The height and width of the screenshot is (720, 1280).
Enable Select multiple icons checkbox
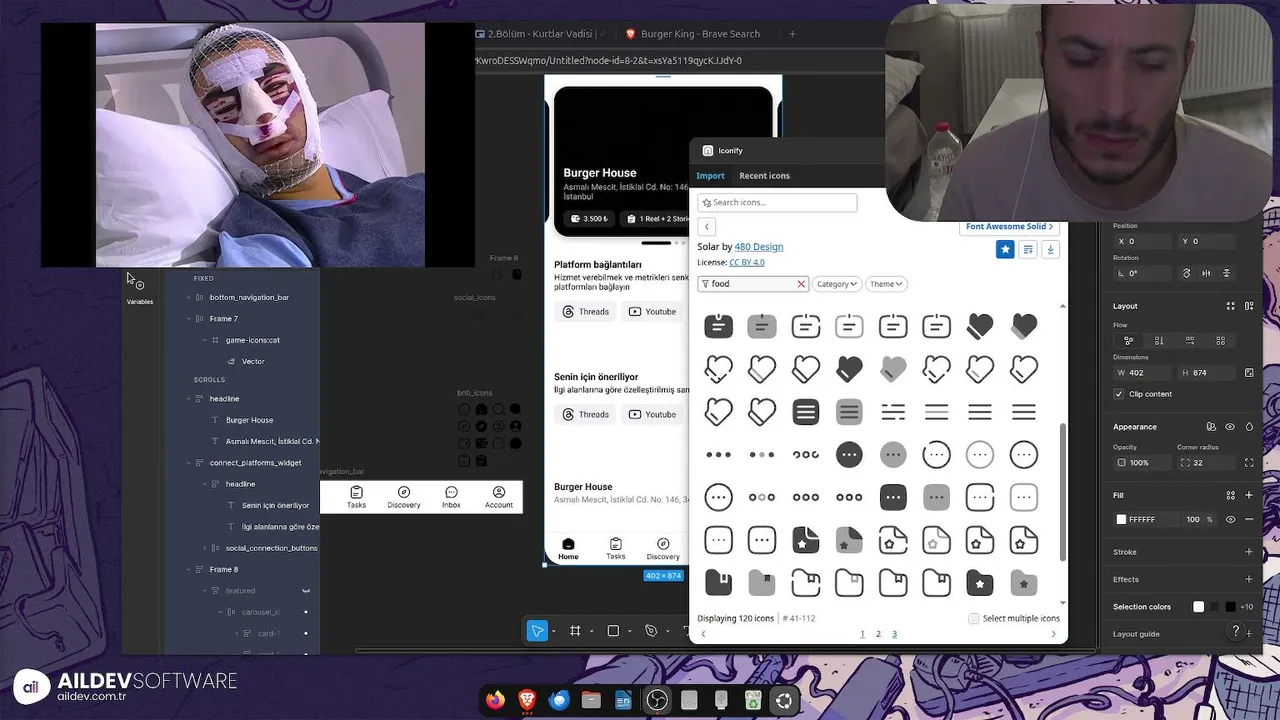(974, 619)
